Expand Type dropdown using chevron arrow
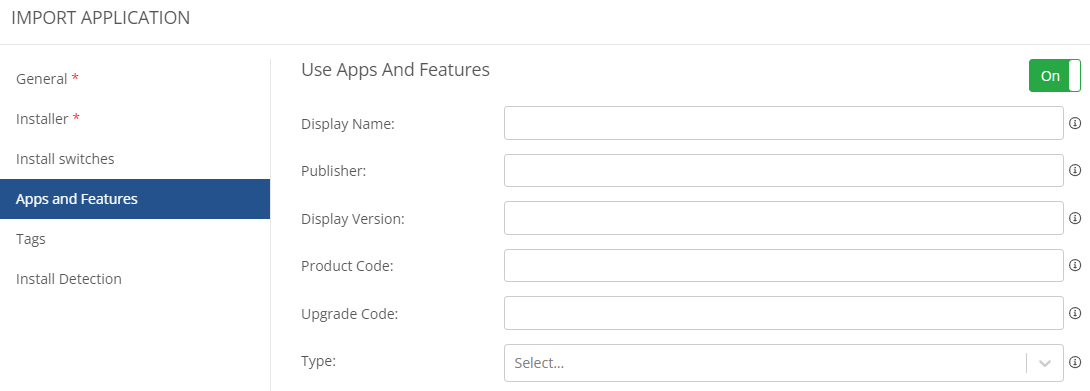This screenshot has height=391, width=1090. point(1045,363)
